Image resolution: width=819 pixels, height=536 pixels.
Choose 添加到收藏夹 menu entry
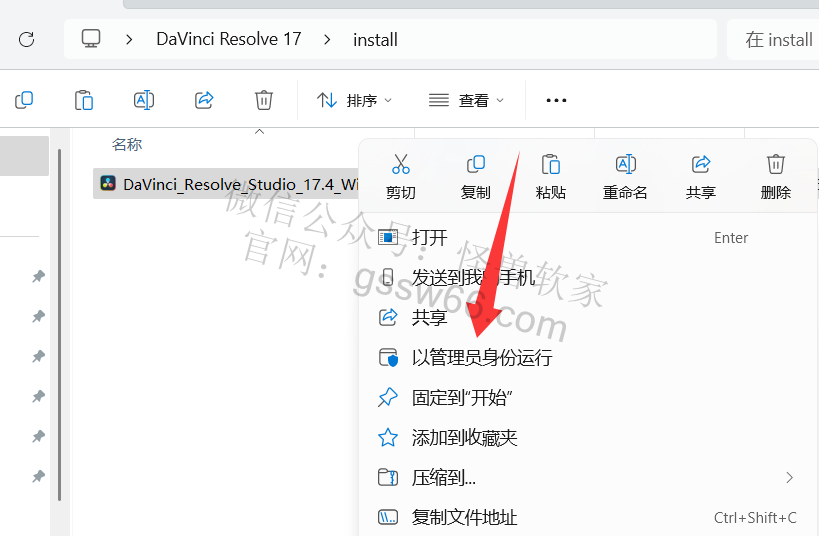(x=588, y=437)
